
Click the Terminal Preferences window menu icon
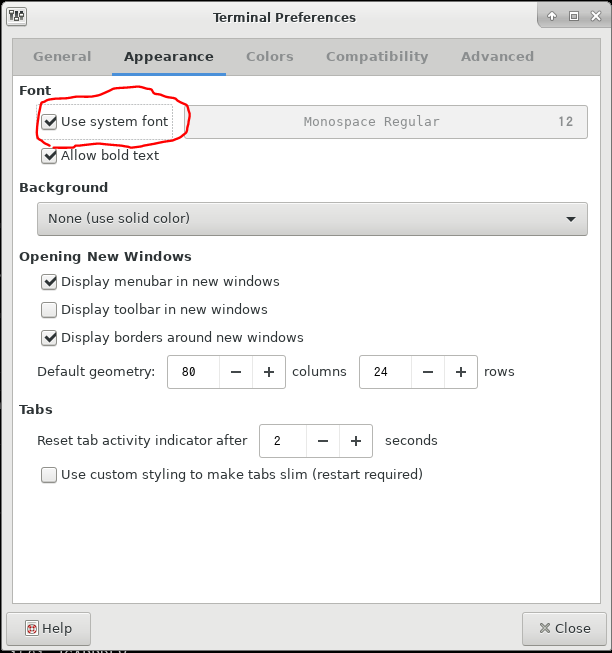17,17
